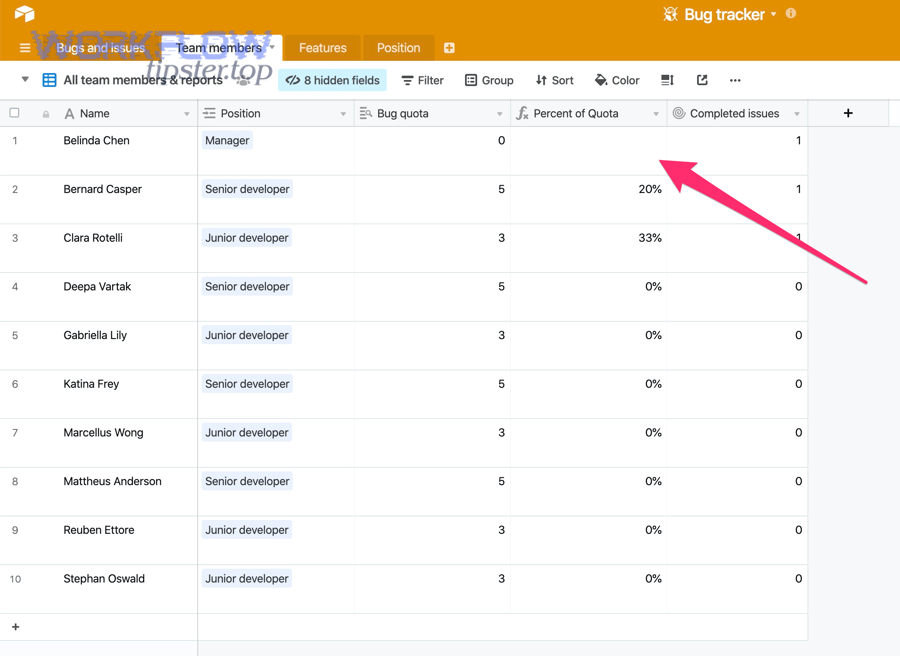
Task: Add a new field with the plus header button
Action: [847, 113]
